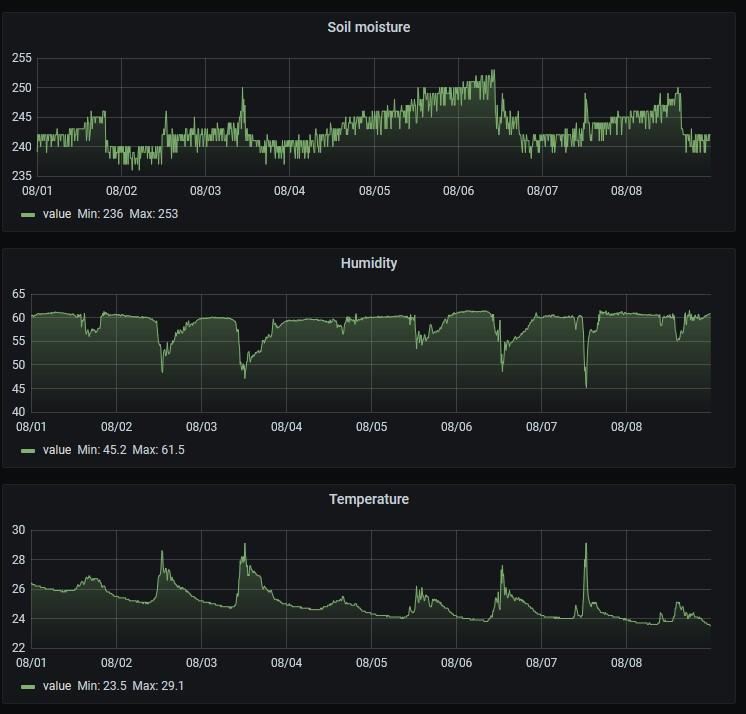Click Humidity legend 'Max: 61.5' value

point(158,450)
